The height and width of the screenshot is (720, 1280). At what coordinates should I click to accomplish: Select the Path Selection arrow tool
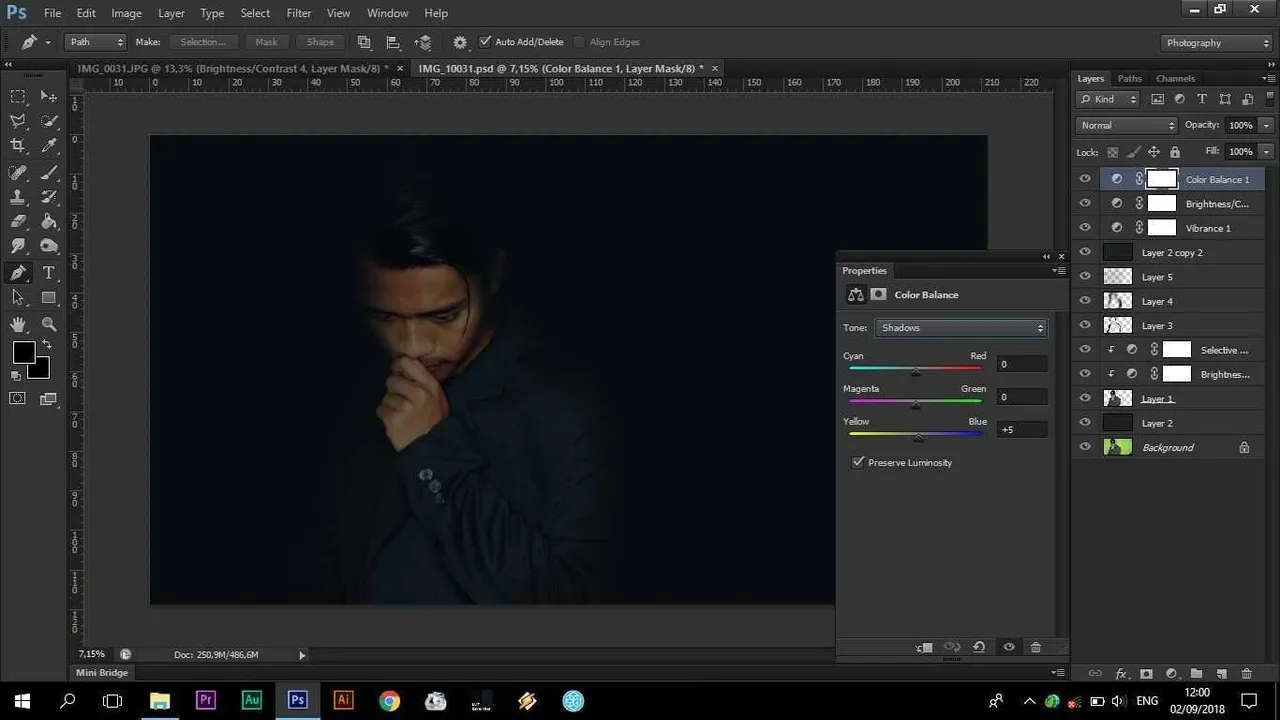click(x=18, y=297)
